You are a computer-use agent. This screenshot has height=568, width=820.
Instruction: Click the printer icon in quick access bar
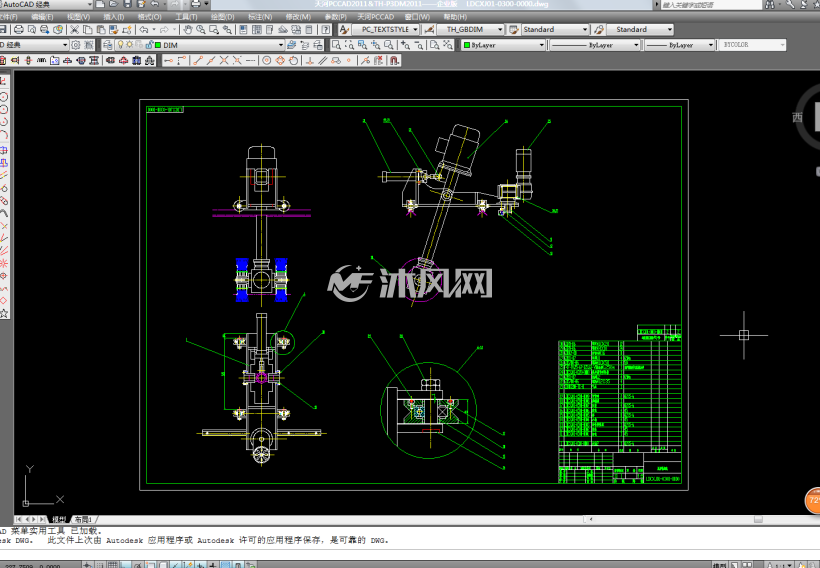click(x=196, y=4)
